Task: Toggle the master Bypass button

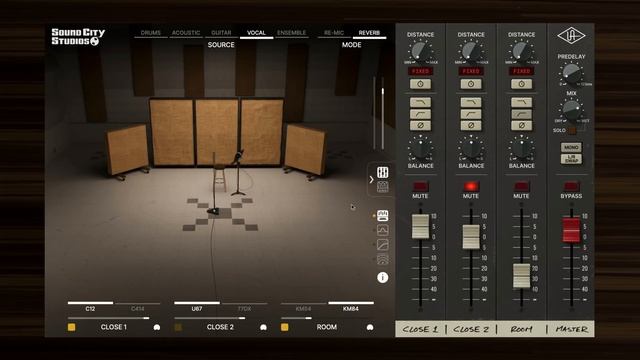Action: tap(571, 187)
